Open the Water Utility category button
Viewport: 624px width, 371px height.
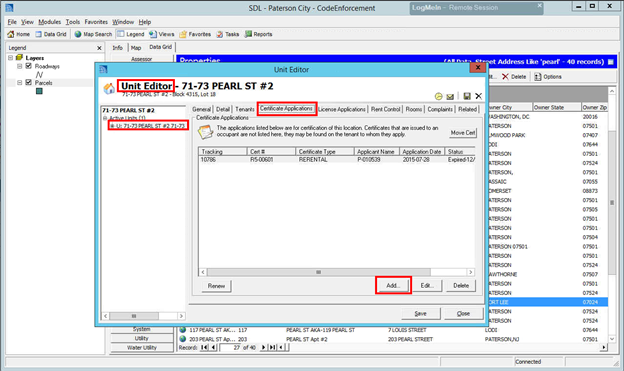click(142, 348)
